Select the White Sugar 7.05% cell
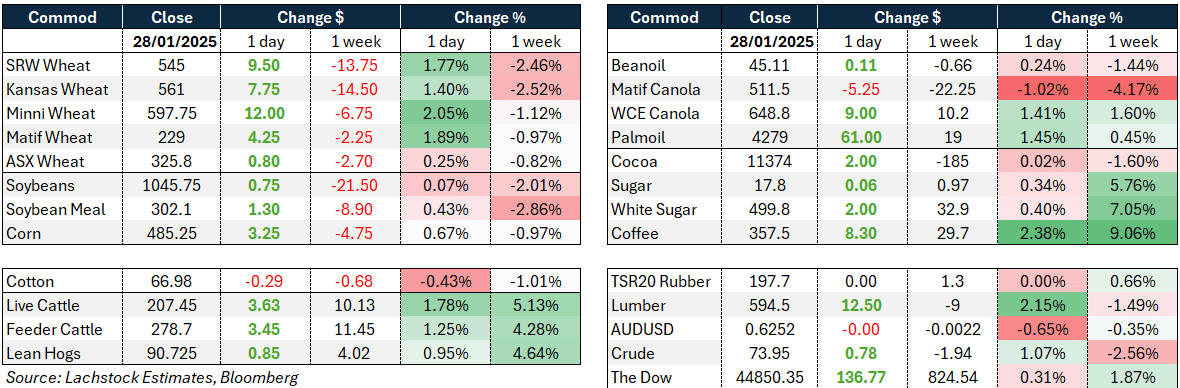The image size is (1180, 388). coord(1134,210)
